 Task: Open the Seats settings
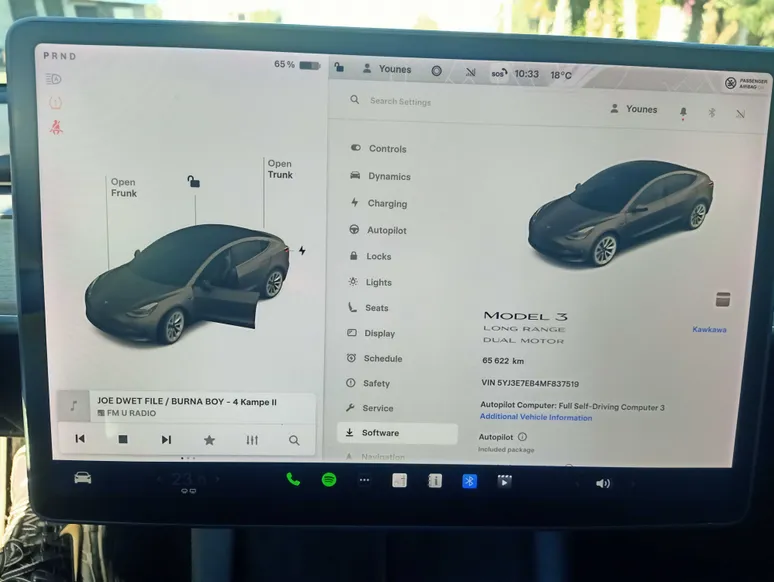click(368, 308)
